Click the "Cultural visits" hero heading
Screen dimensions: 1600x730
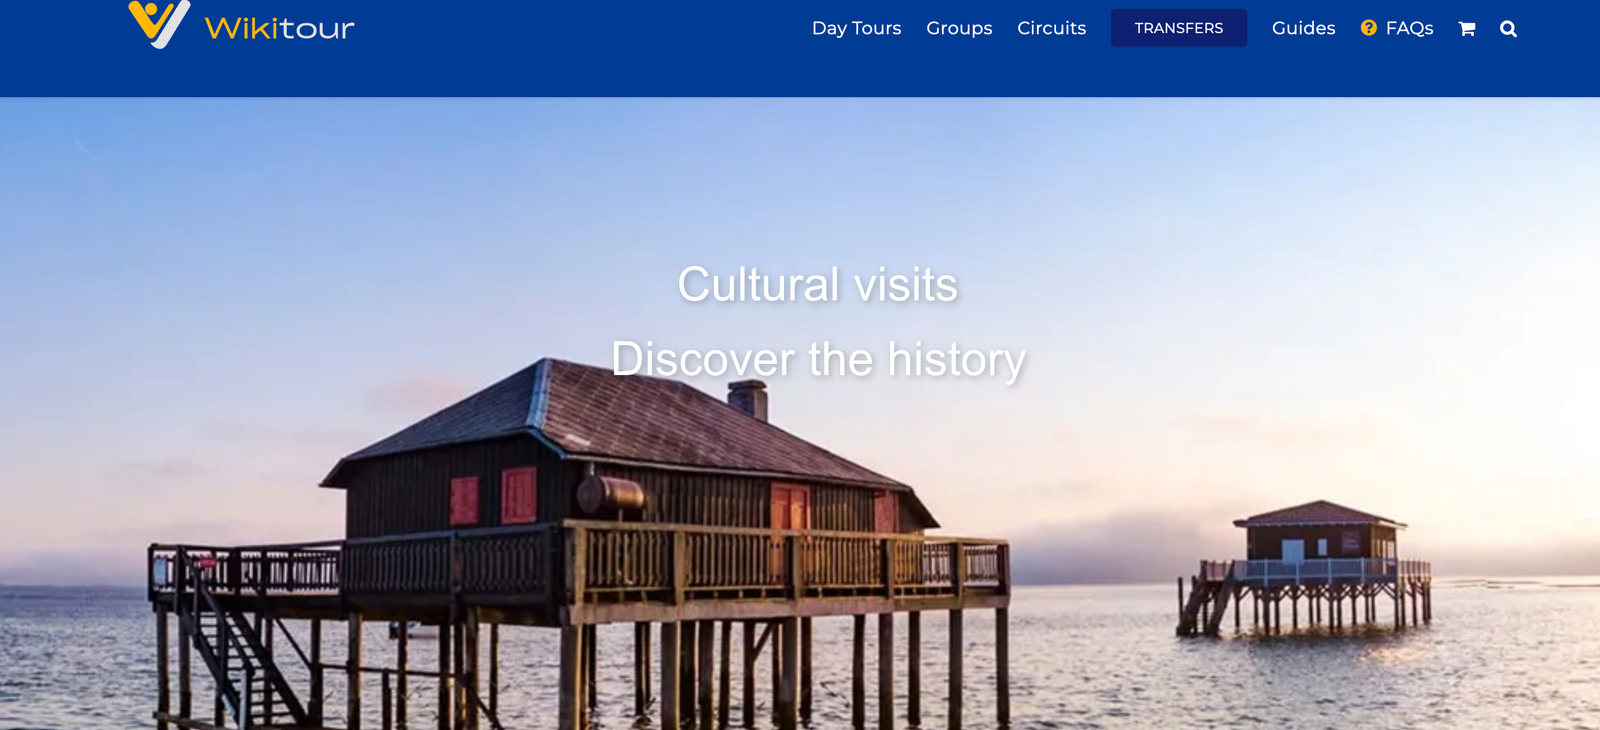coord(818,284)
